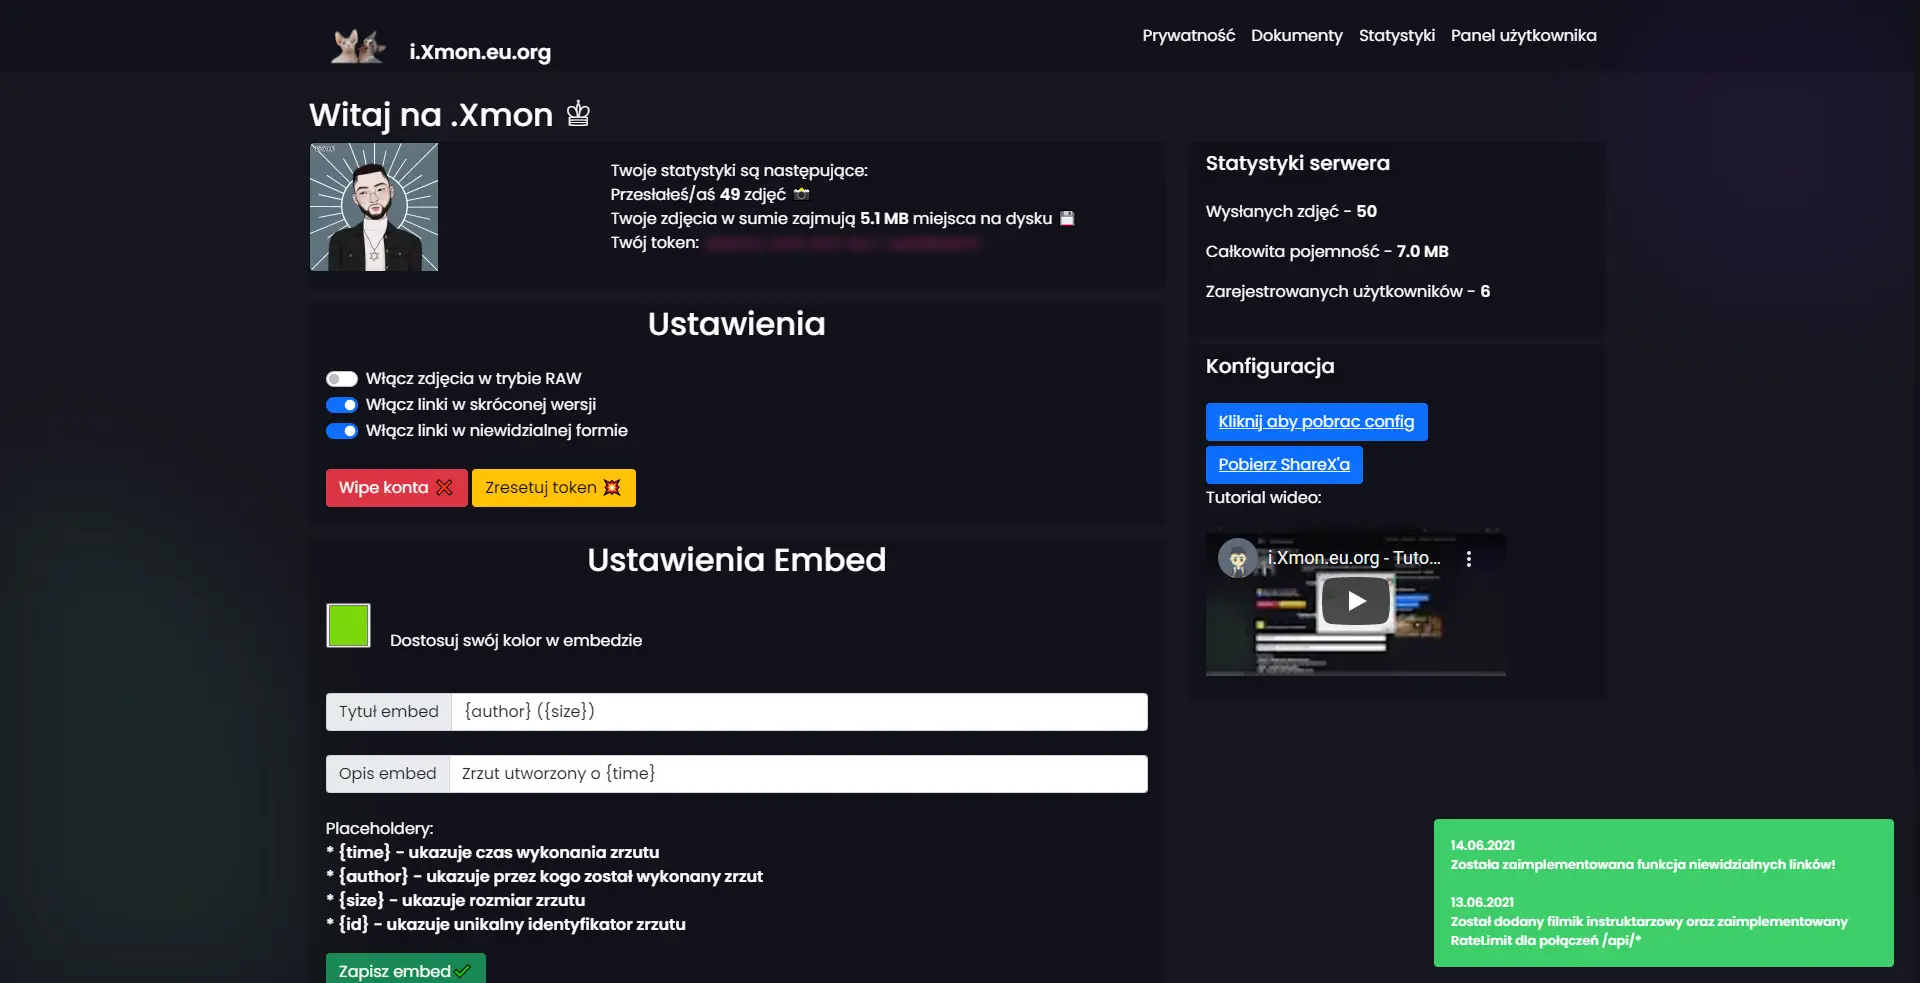Go to the Statystyki page
The image size is (1920, 983).
tap(1396, 36)
